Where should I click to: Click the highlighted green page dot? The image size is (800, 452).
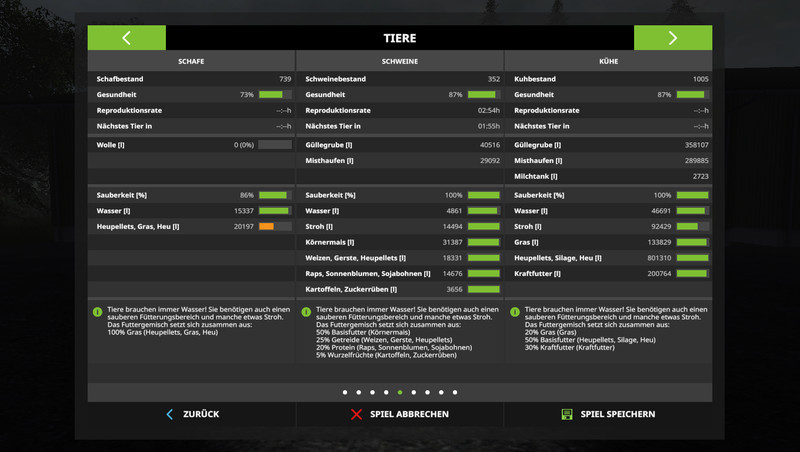pyautogui.click(x=400, y=393)
